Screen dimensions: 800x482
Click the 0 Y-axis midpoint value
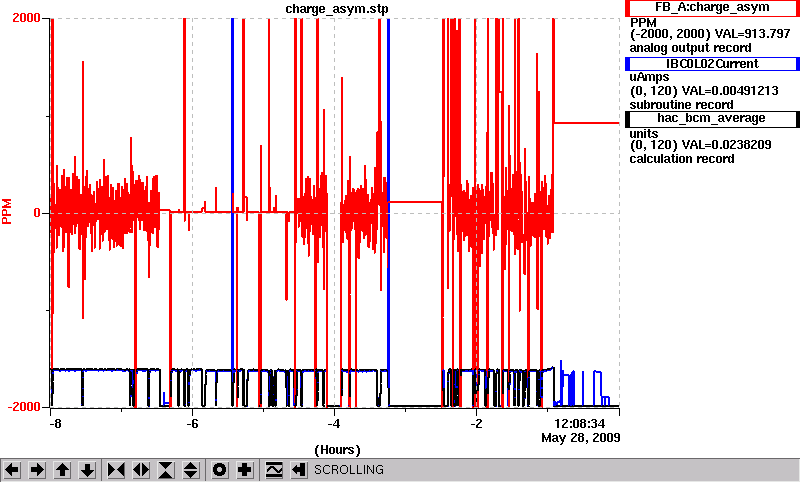(x=37, y=213)
